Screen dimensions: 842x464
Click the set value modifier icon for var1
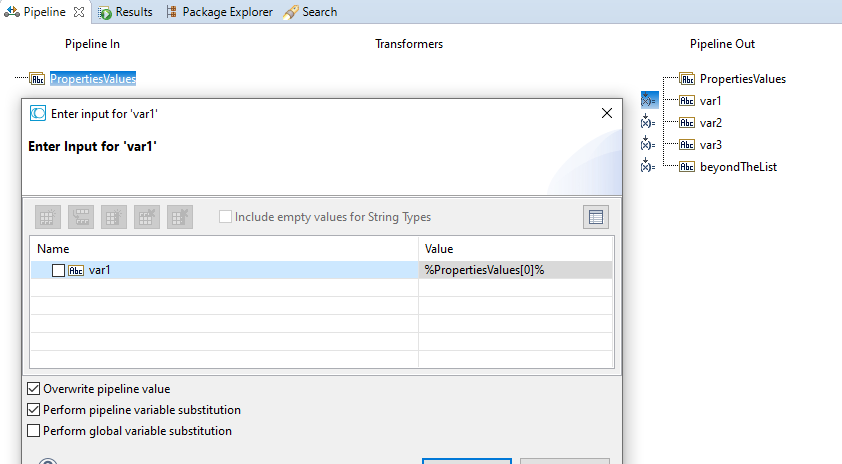tap(649, 100)
